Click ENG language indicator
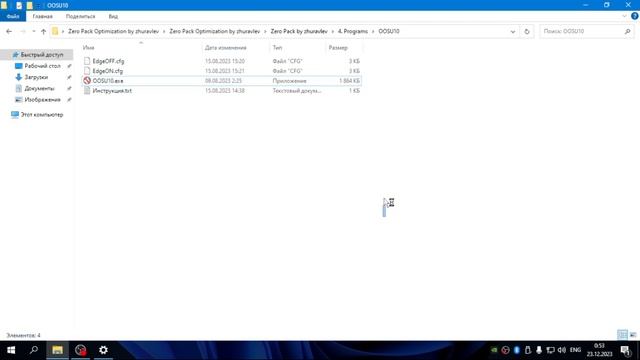The width and height of the screenshot is (640, 360). 575,350
